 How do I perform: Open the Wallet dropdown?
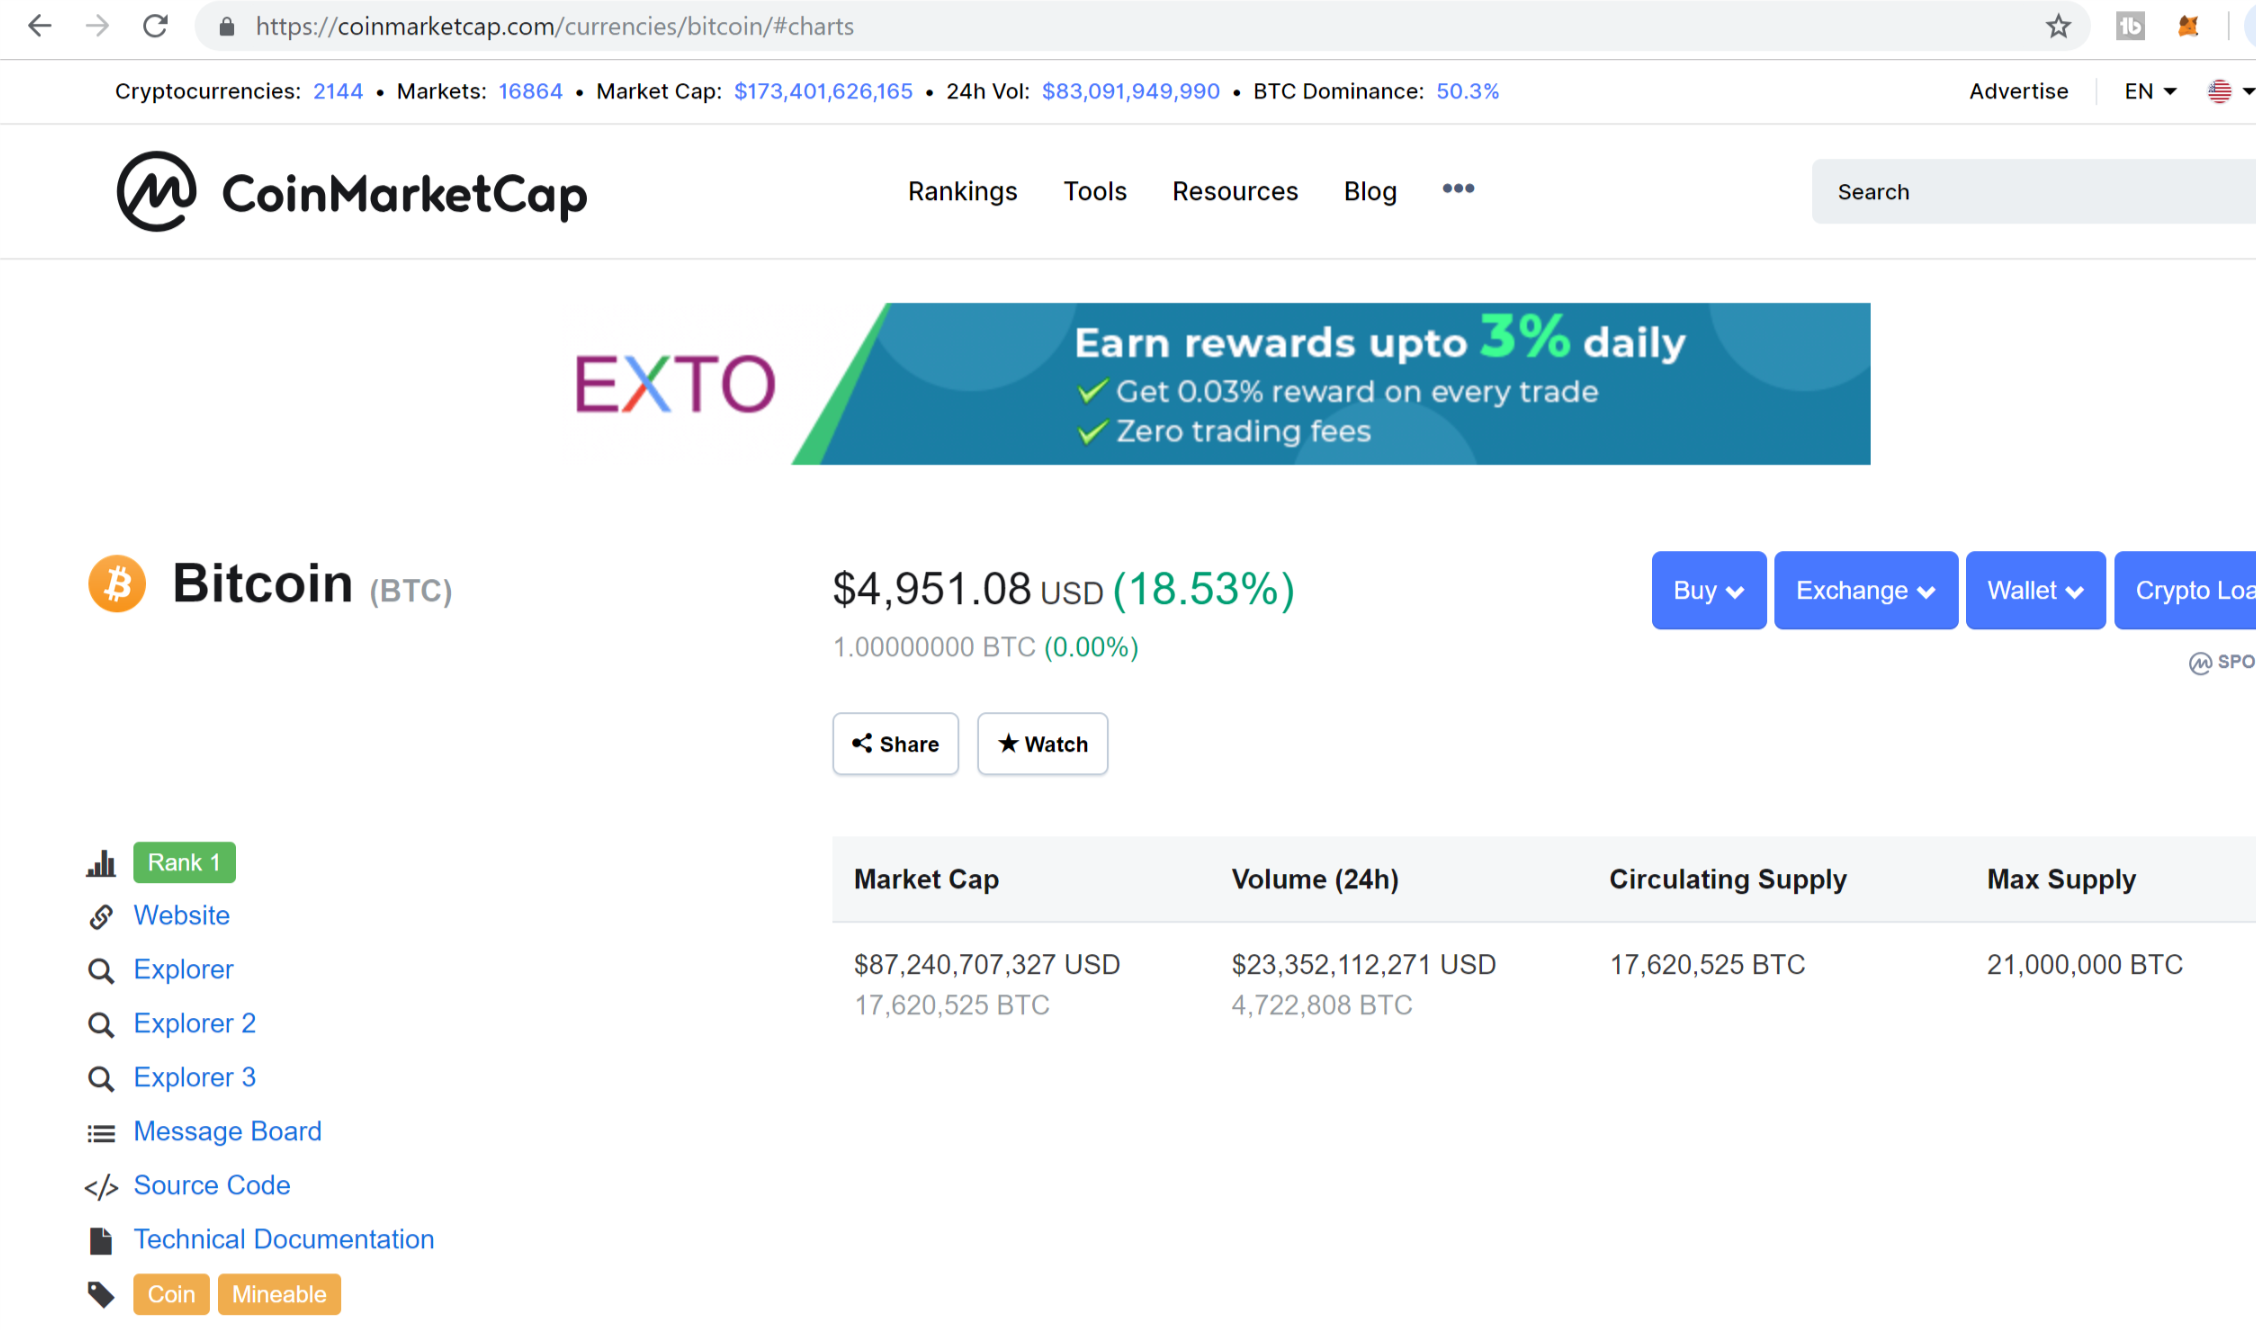click(2035, 590)
